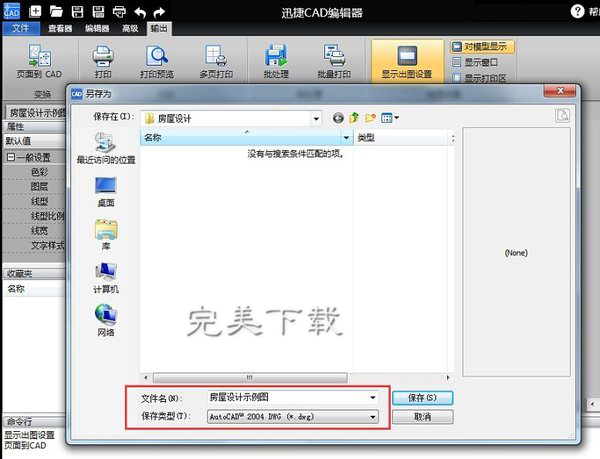Select 线型比例 in properties panel
This screenshot has height=459, width=600.
click(x=47, y=216)
